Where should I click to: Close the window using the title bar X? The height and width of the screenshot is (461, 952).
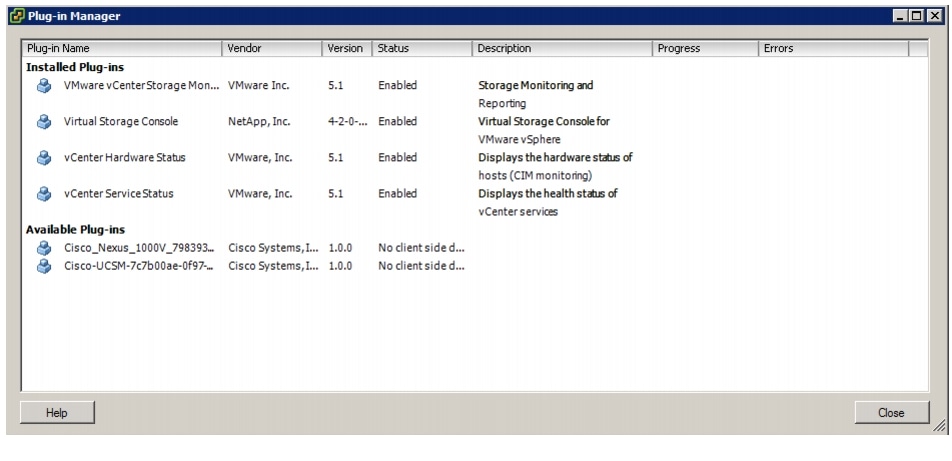pyautogui.click(x=934, y=16)
